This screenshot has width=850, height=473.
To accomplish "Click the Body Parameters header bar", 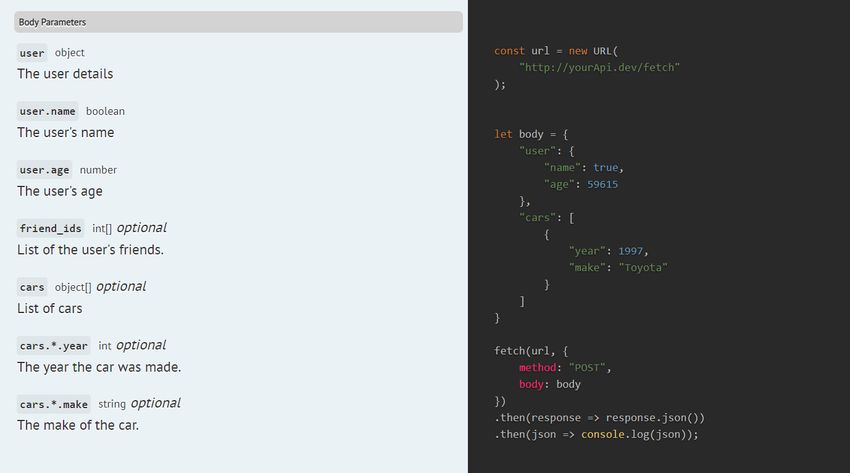I will click(239, 22).
